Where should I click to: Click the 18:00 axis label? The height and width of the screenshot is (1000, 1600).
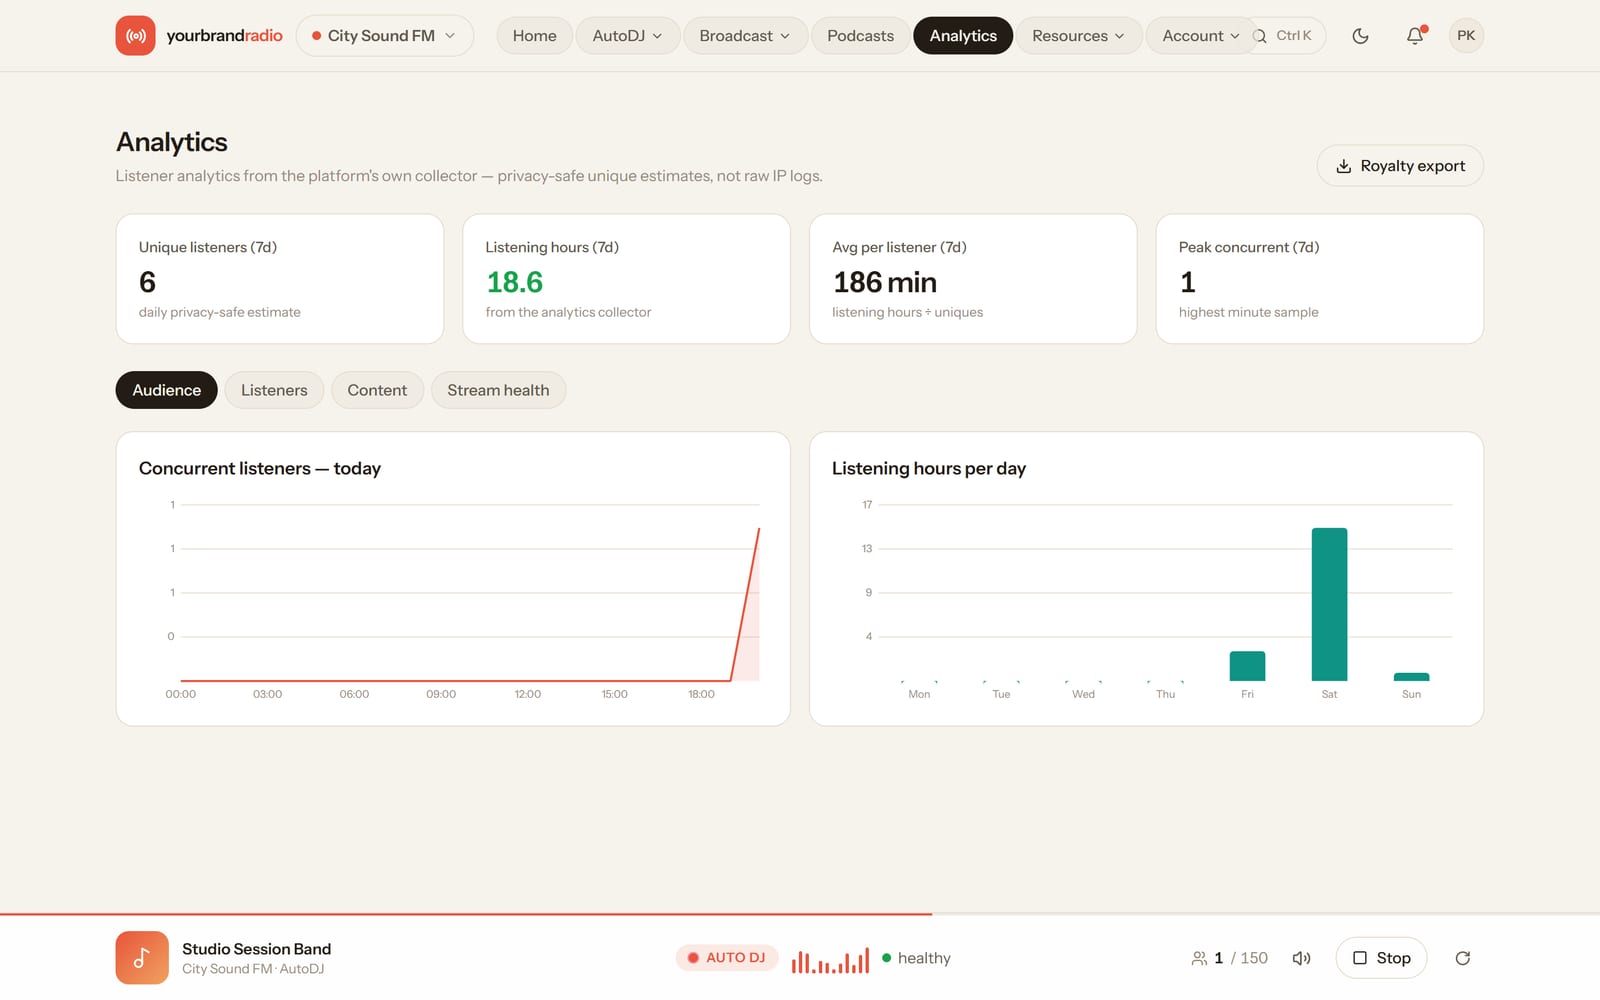coord(701,694)
